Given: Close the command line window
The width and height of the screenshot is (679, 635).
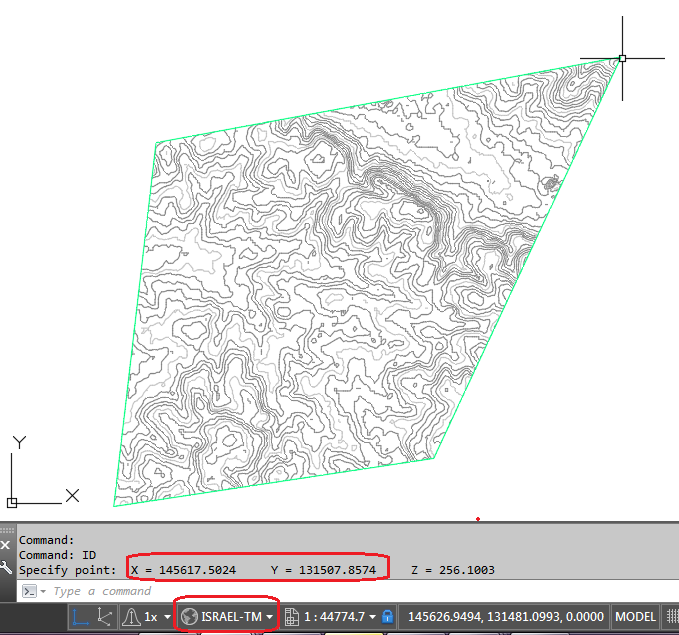Looking at the screenshot, I should tap(5, 545).
